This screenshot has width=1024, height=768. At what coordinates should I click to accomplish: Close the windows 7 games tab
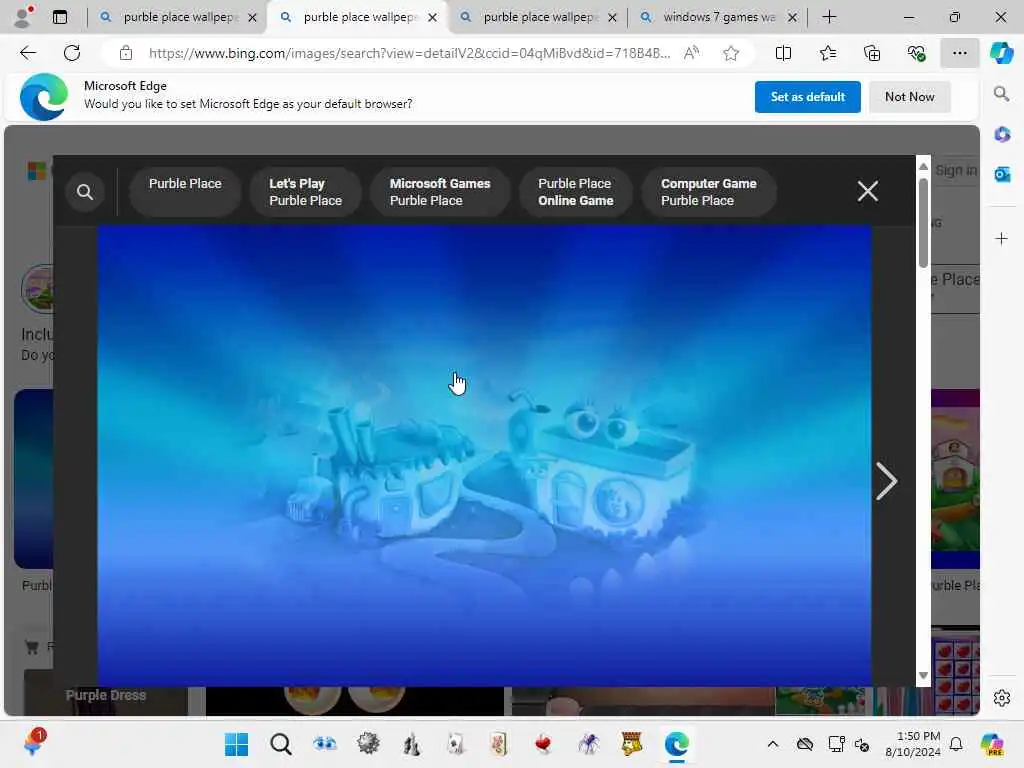point(792,18)
